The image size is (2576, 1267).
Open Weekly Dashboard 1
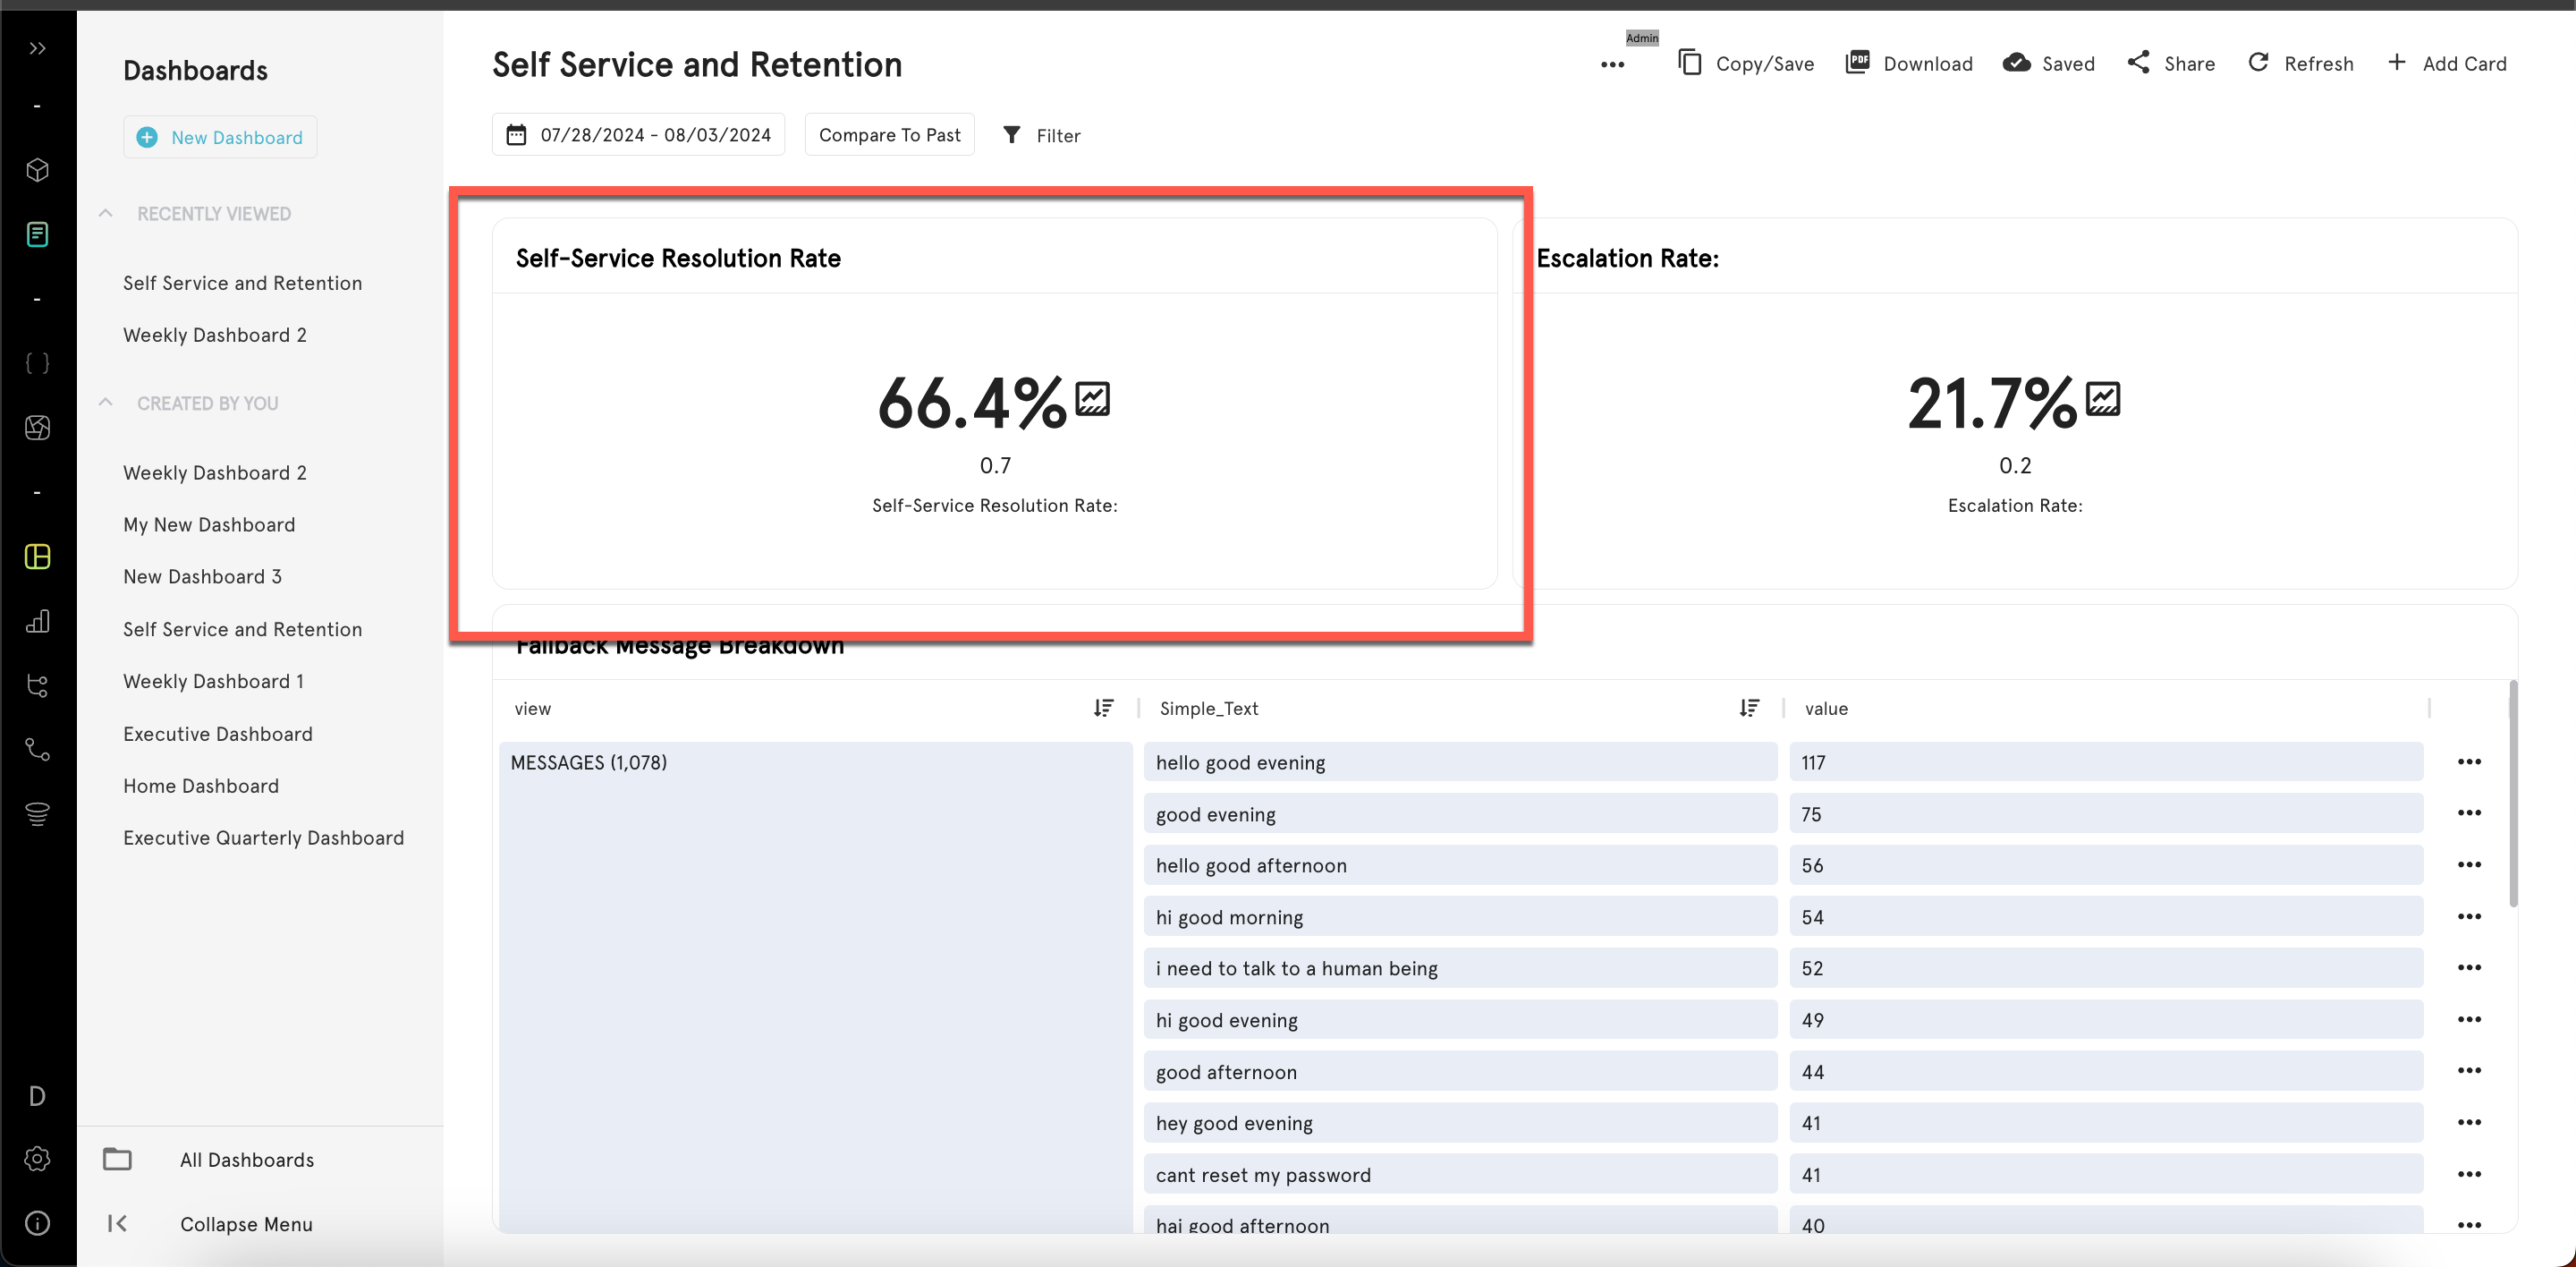(x=214, y=681)
